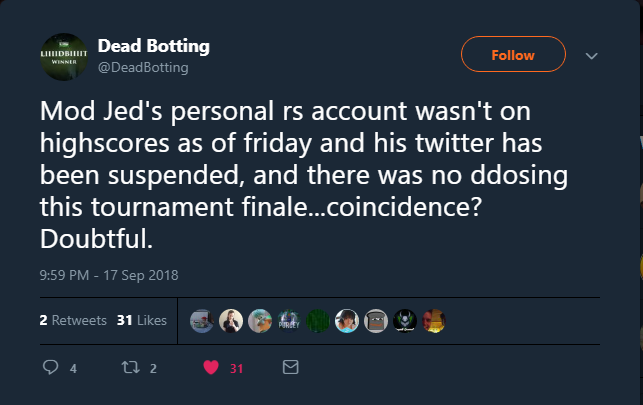Click the last red-yellow liker avatar

click(x=433, y=321)
